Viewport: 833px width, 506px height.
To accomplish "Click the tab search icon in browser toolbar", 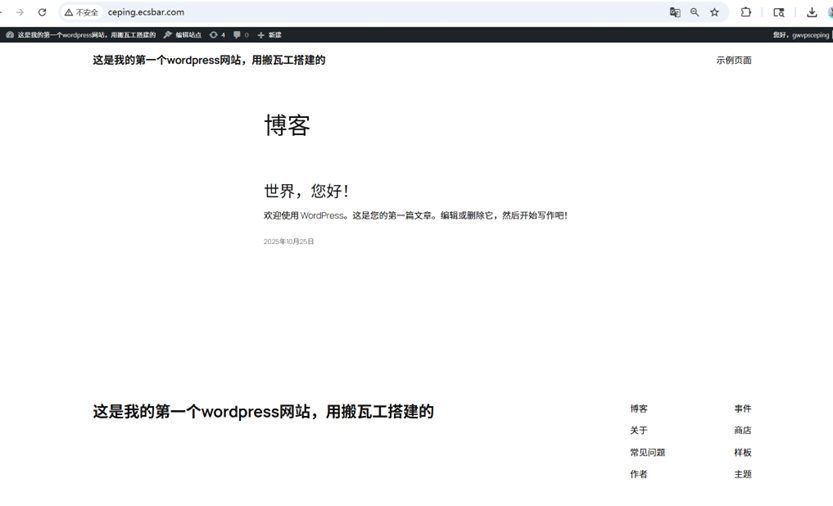I will tap(779, 12).
